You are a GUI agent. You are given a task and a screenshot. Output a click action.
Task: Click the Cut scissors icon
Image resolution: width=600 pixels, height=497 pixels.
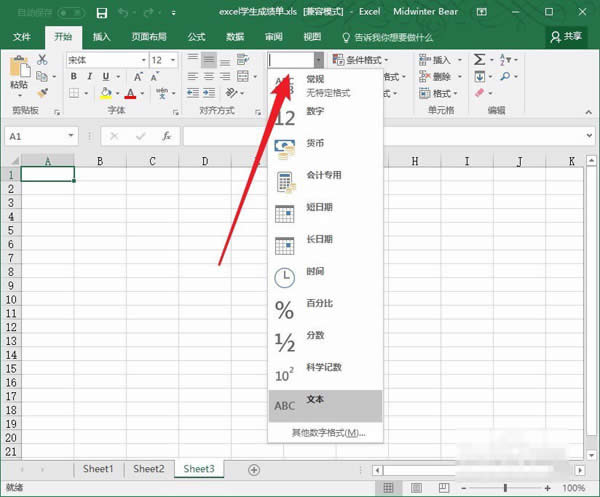[42, 60]
